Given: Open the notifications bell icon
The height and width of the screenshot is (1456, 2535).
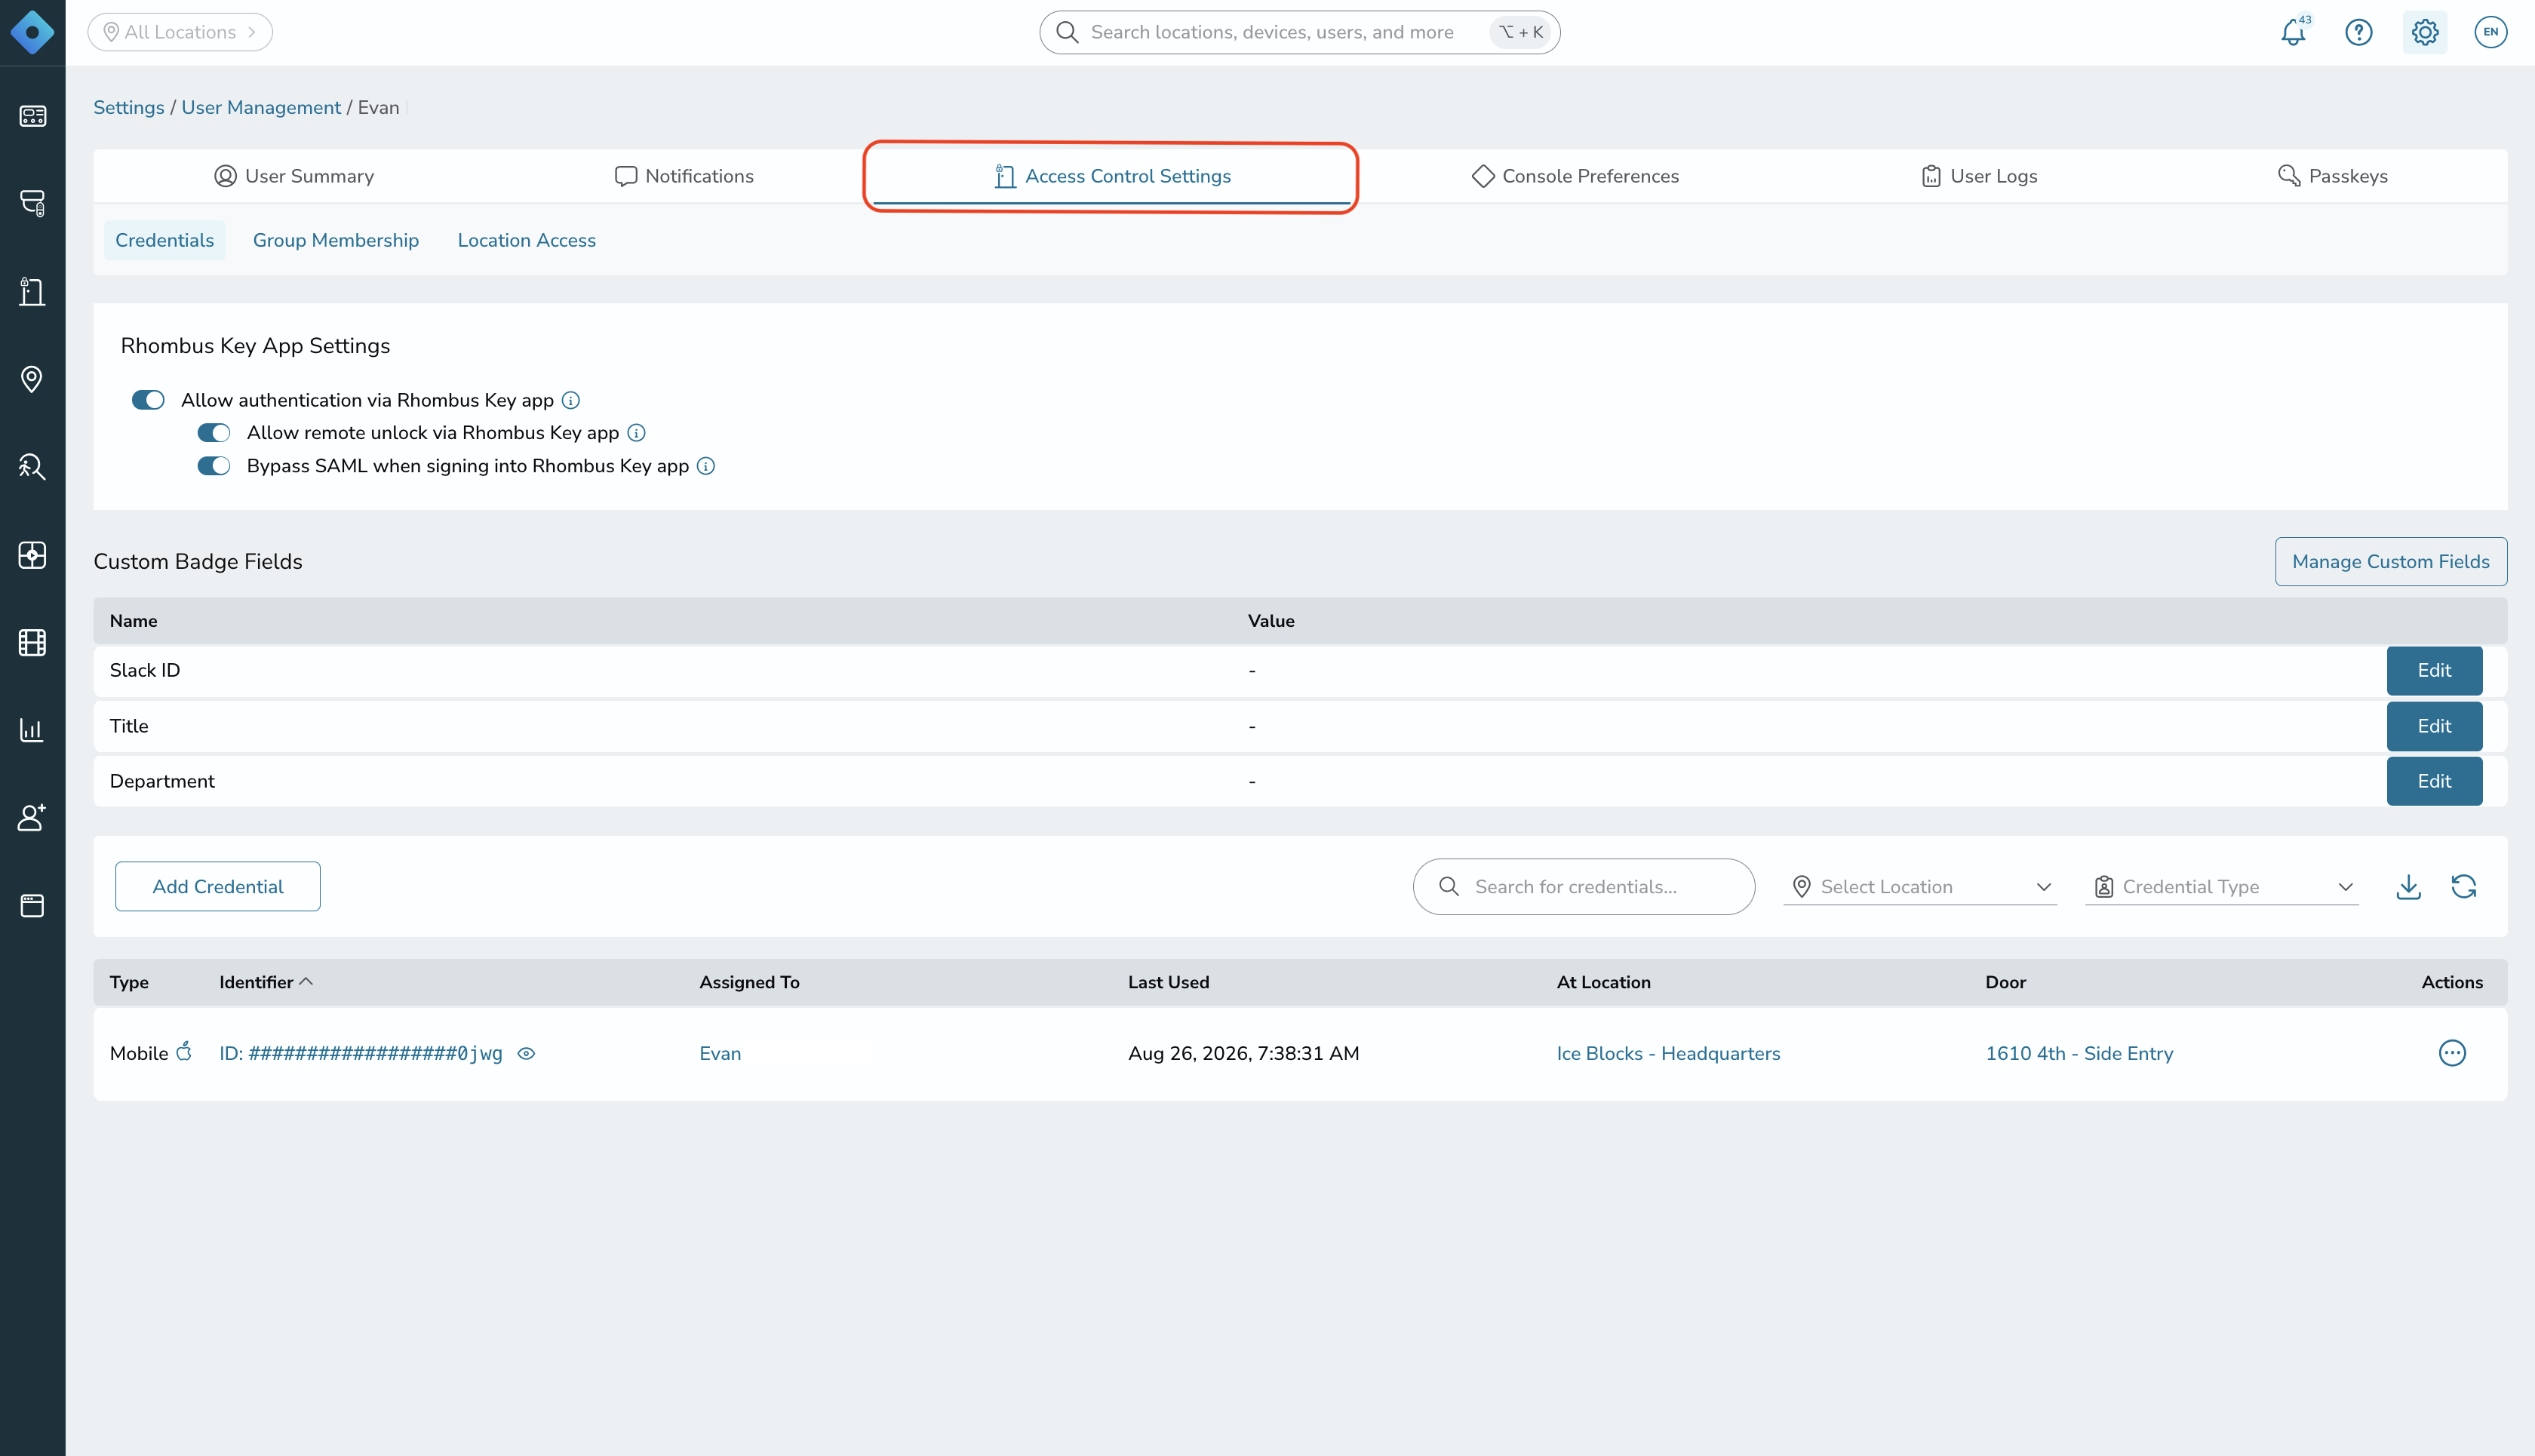Looking at the screenshot, I should (2293, 32).
